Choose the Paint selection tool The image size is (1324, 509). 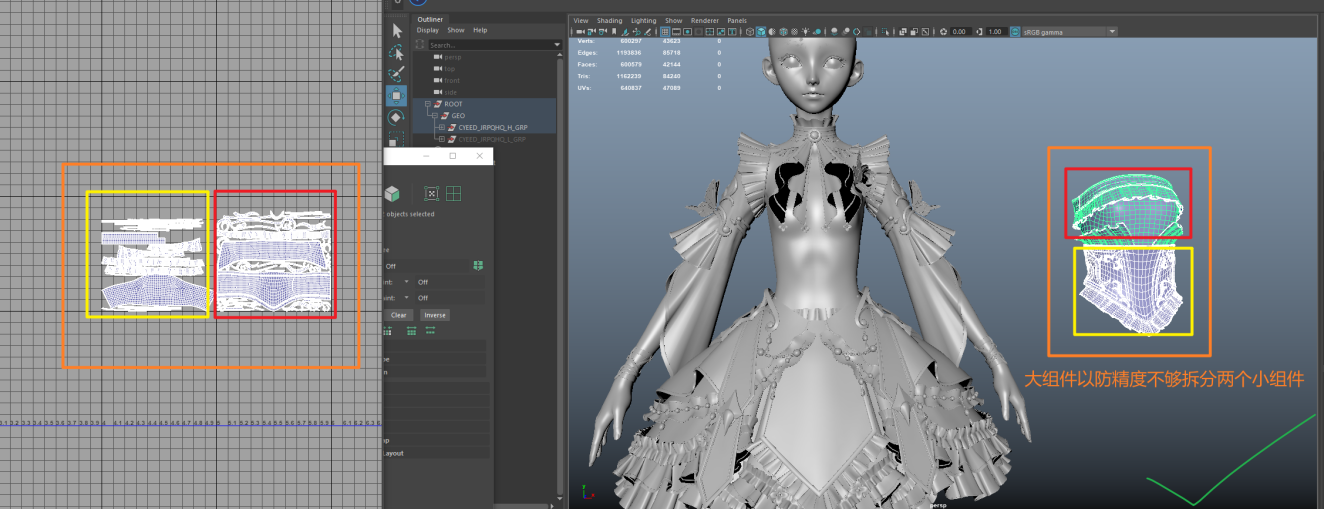397,74
